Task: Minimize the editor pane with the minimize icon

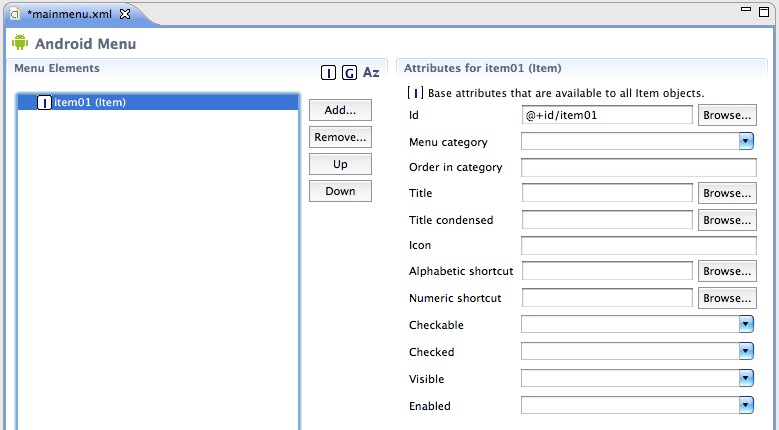Action: (x=746, y=9)
